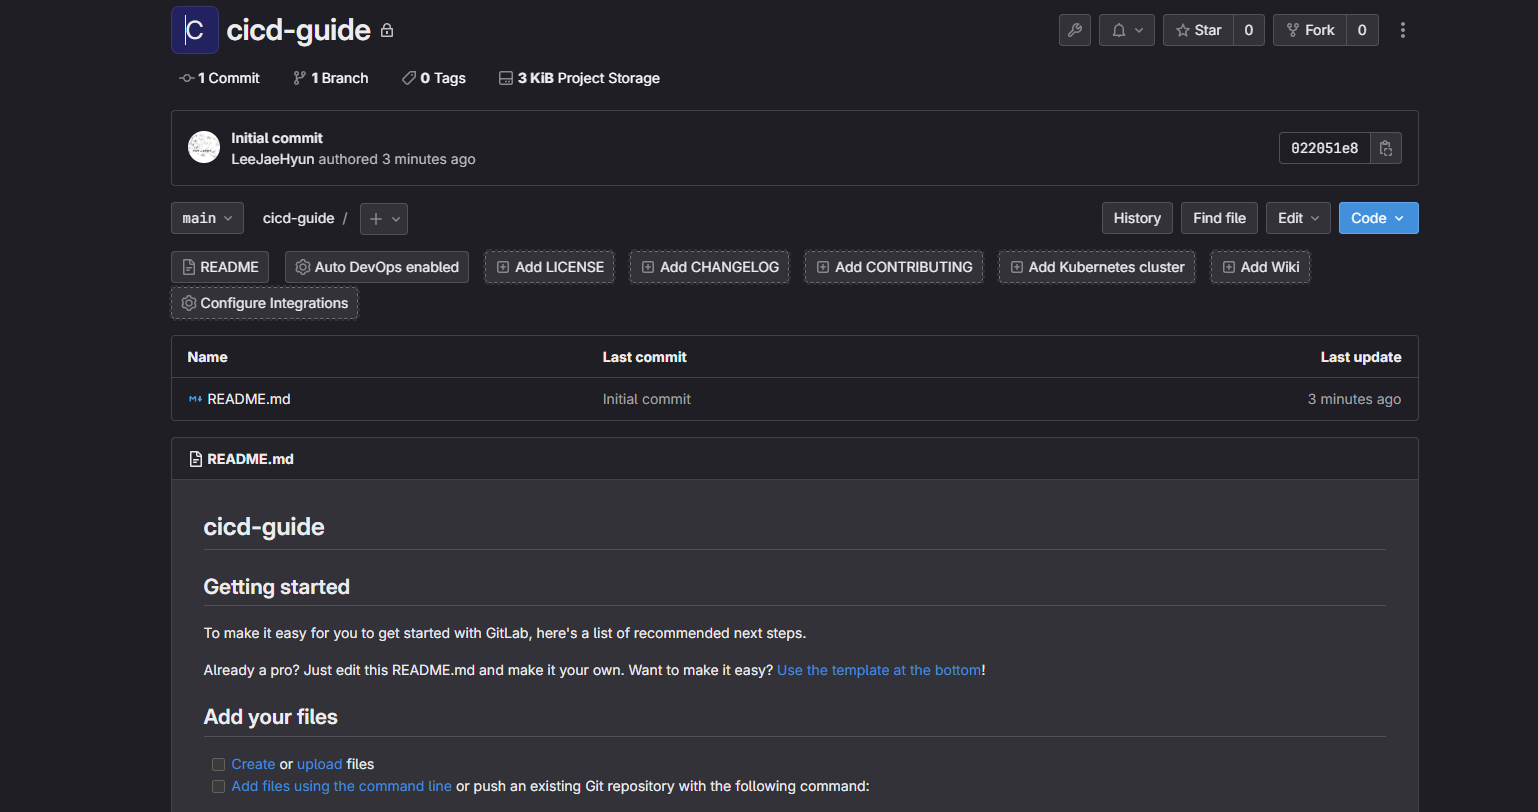Click the star count 0

click(x=1249, y=30)
